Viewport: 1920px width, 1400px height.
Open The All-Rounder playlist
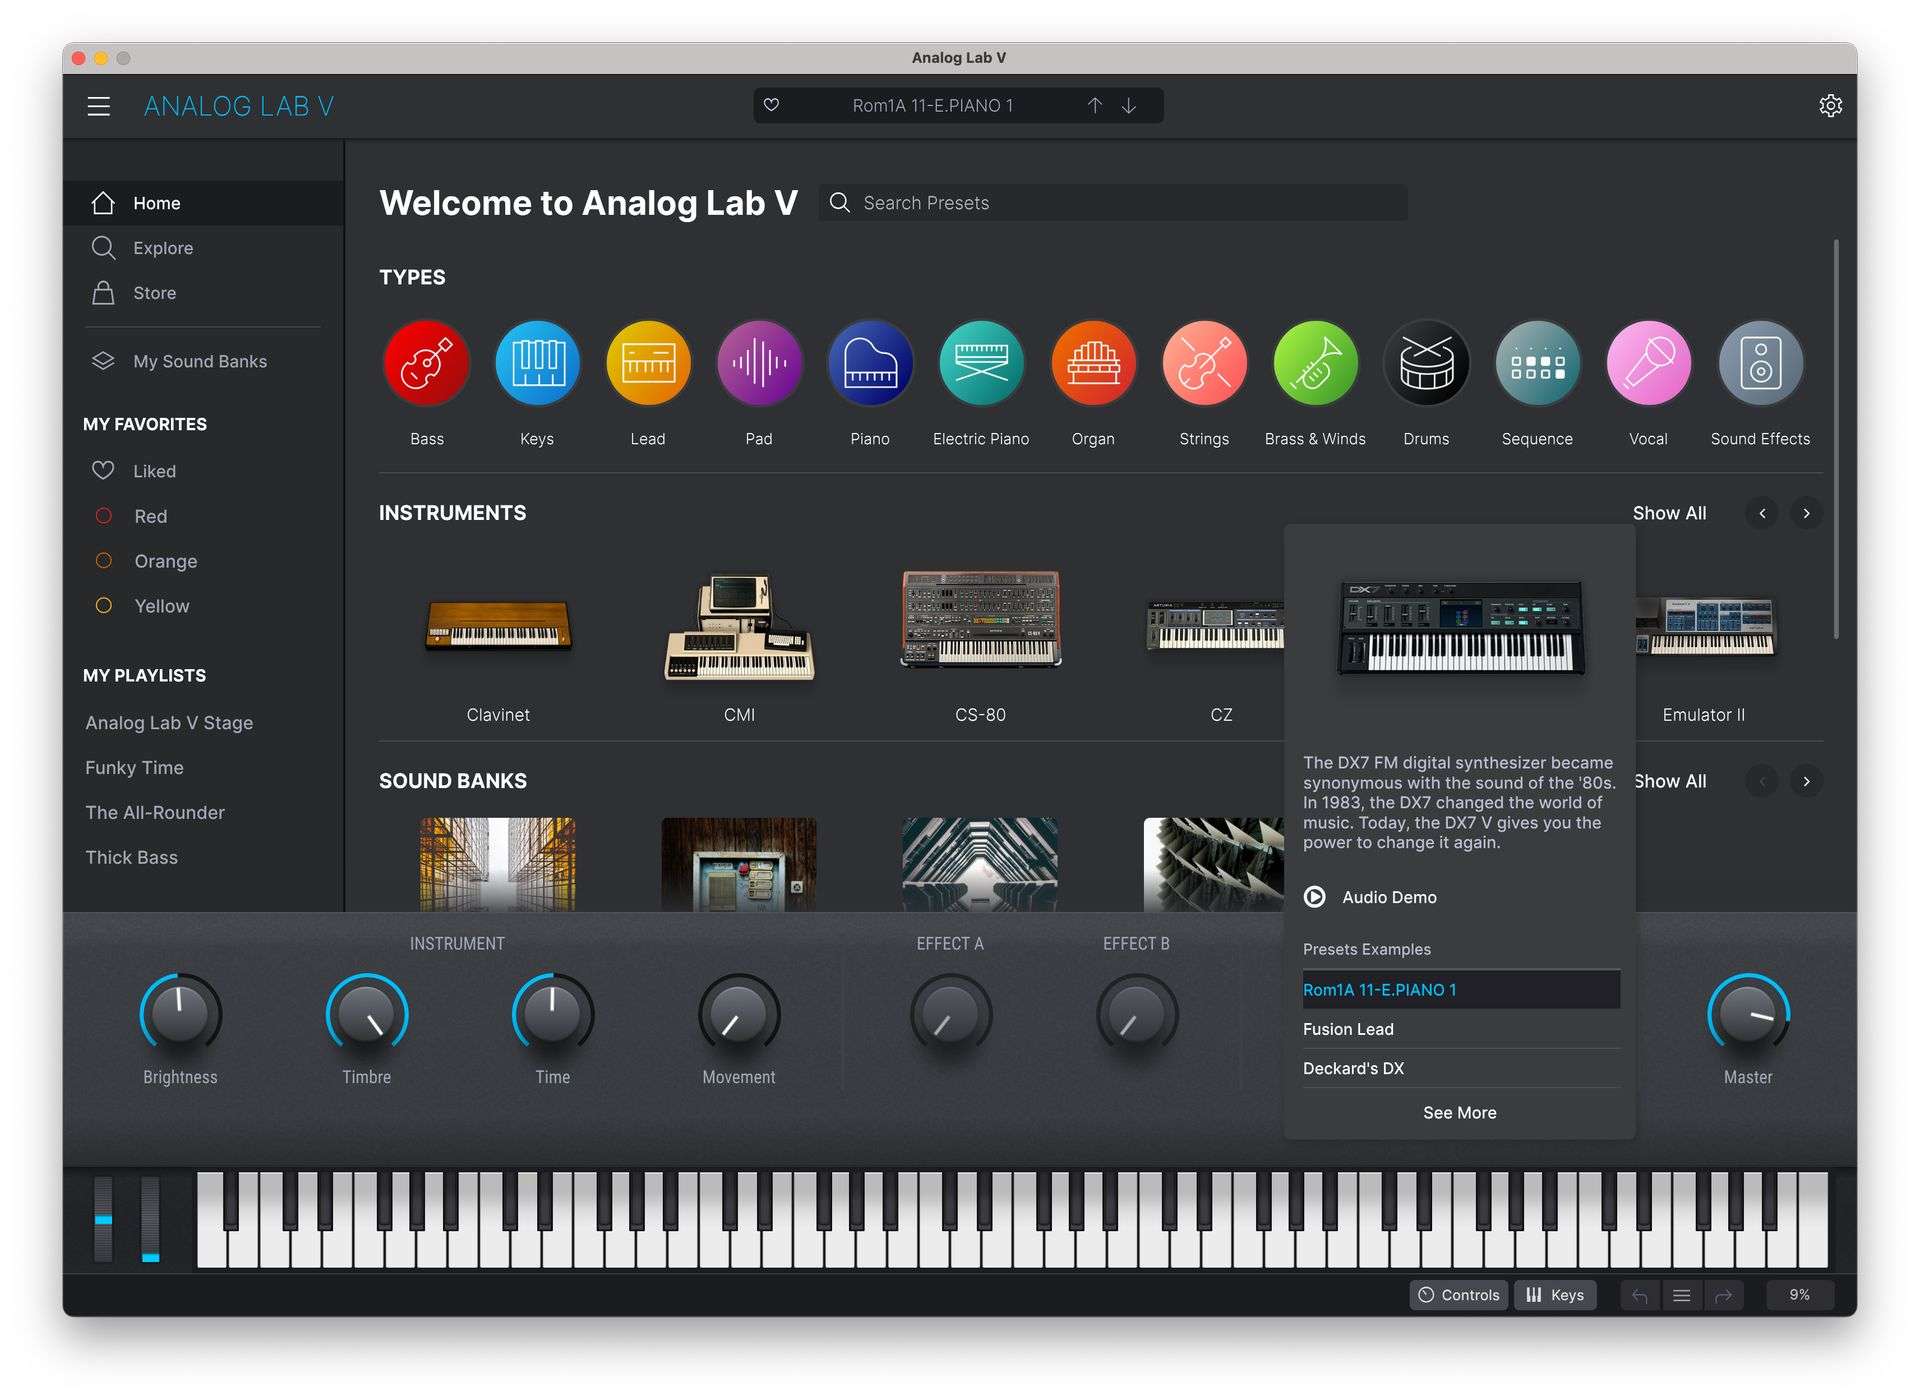click(x=155, y=813)
